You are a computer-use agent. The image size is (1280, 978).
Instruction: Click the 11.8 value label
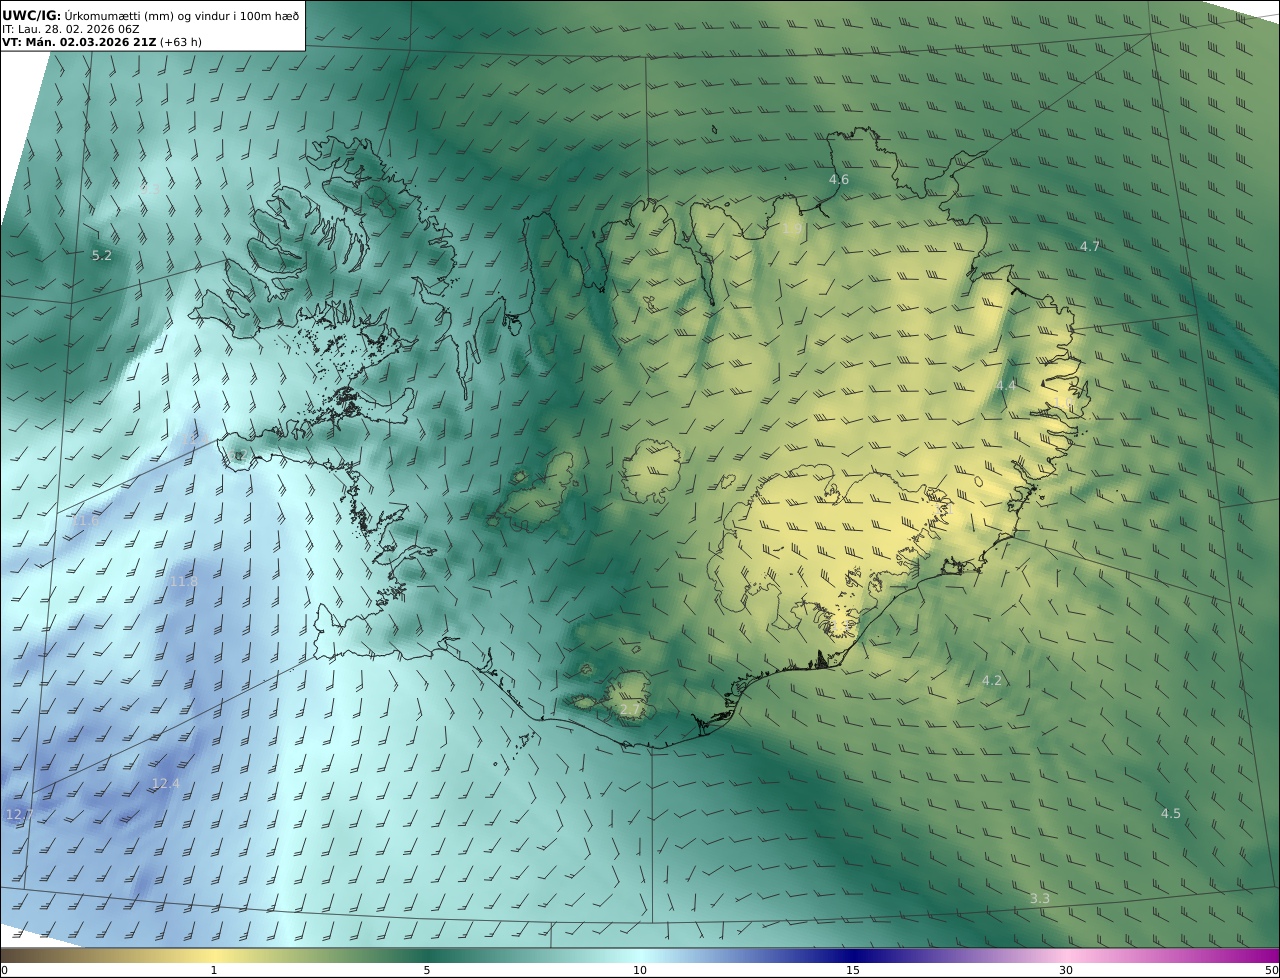pos(184,582)
